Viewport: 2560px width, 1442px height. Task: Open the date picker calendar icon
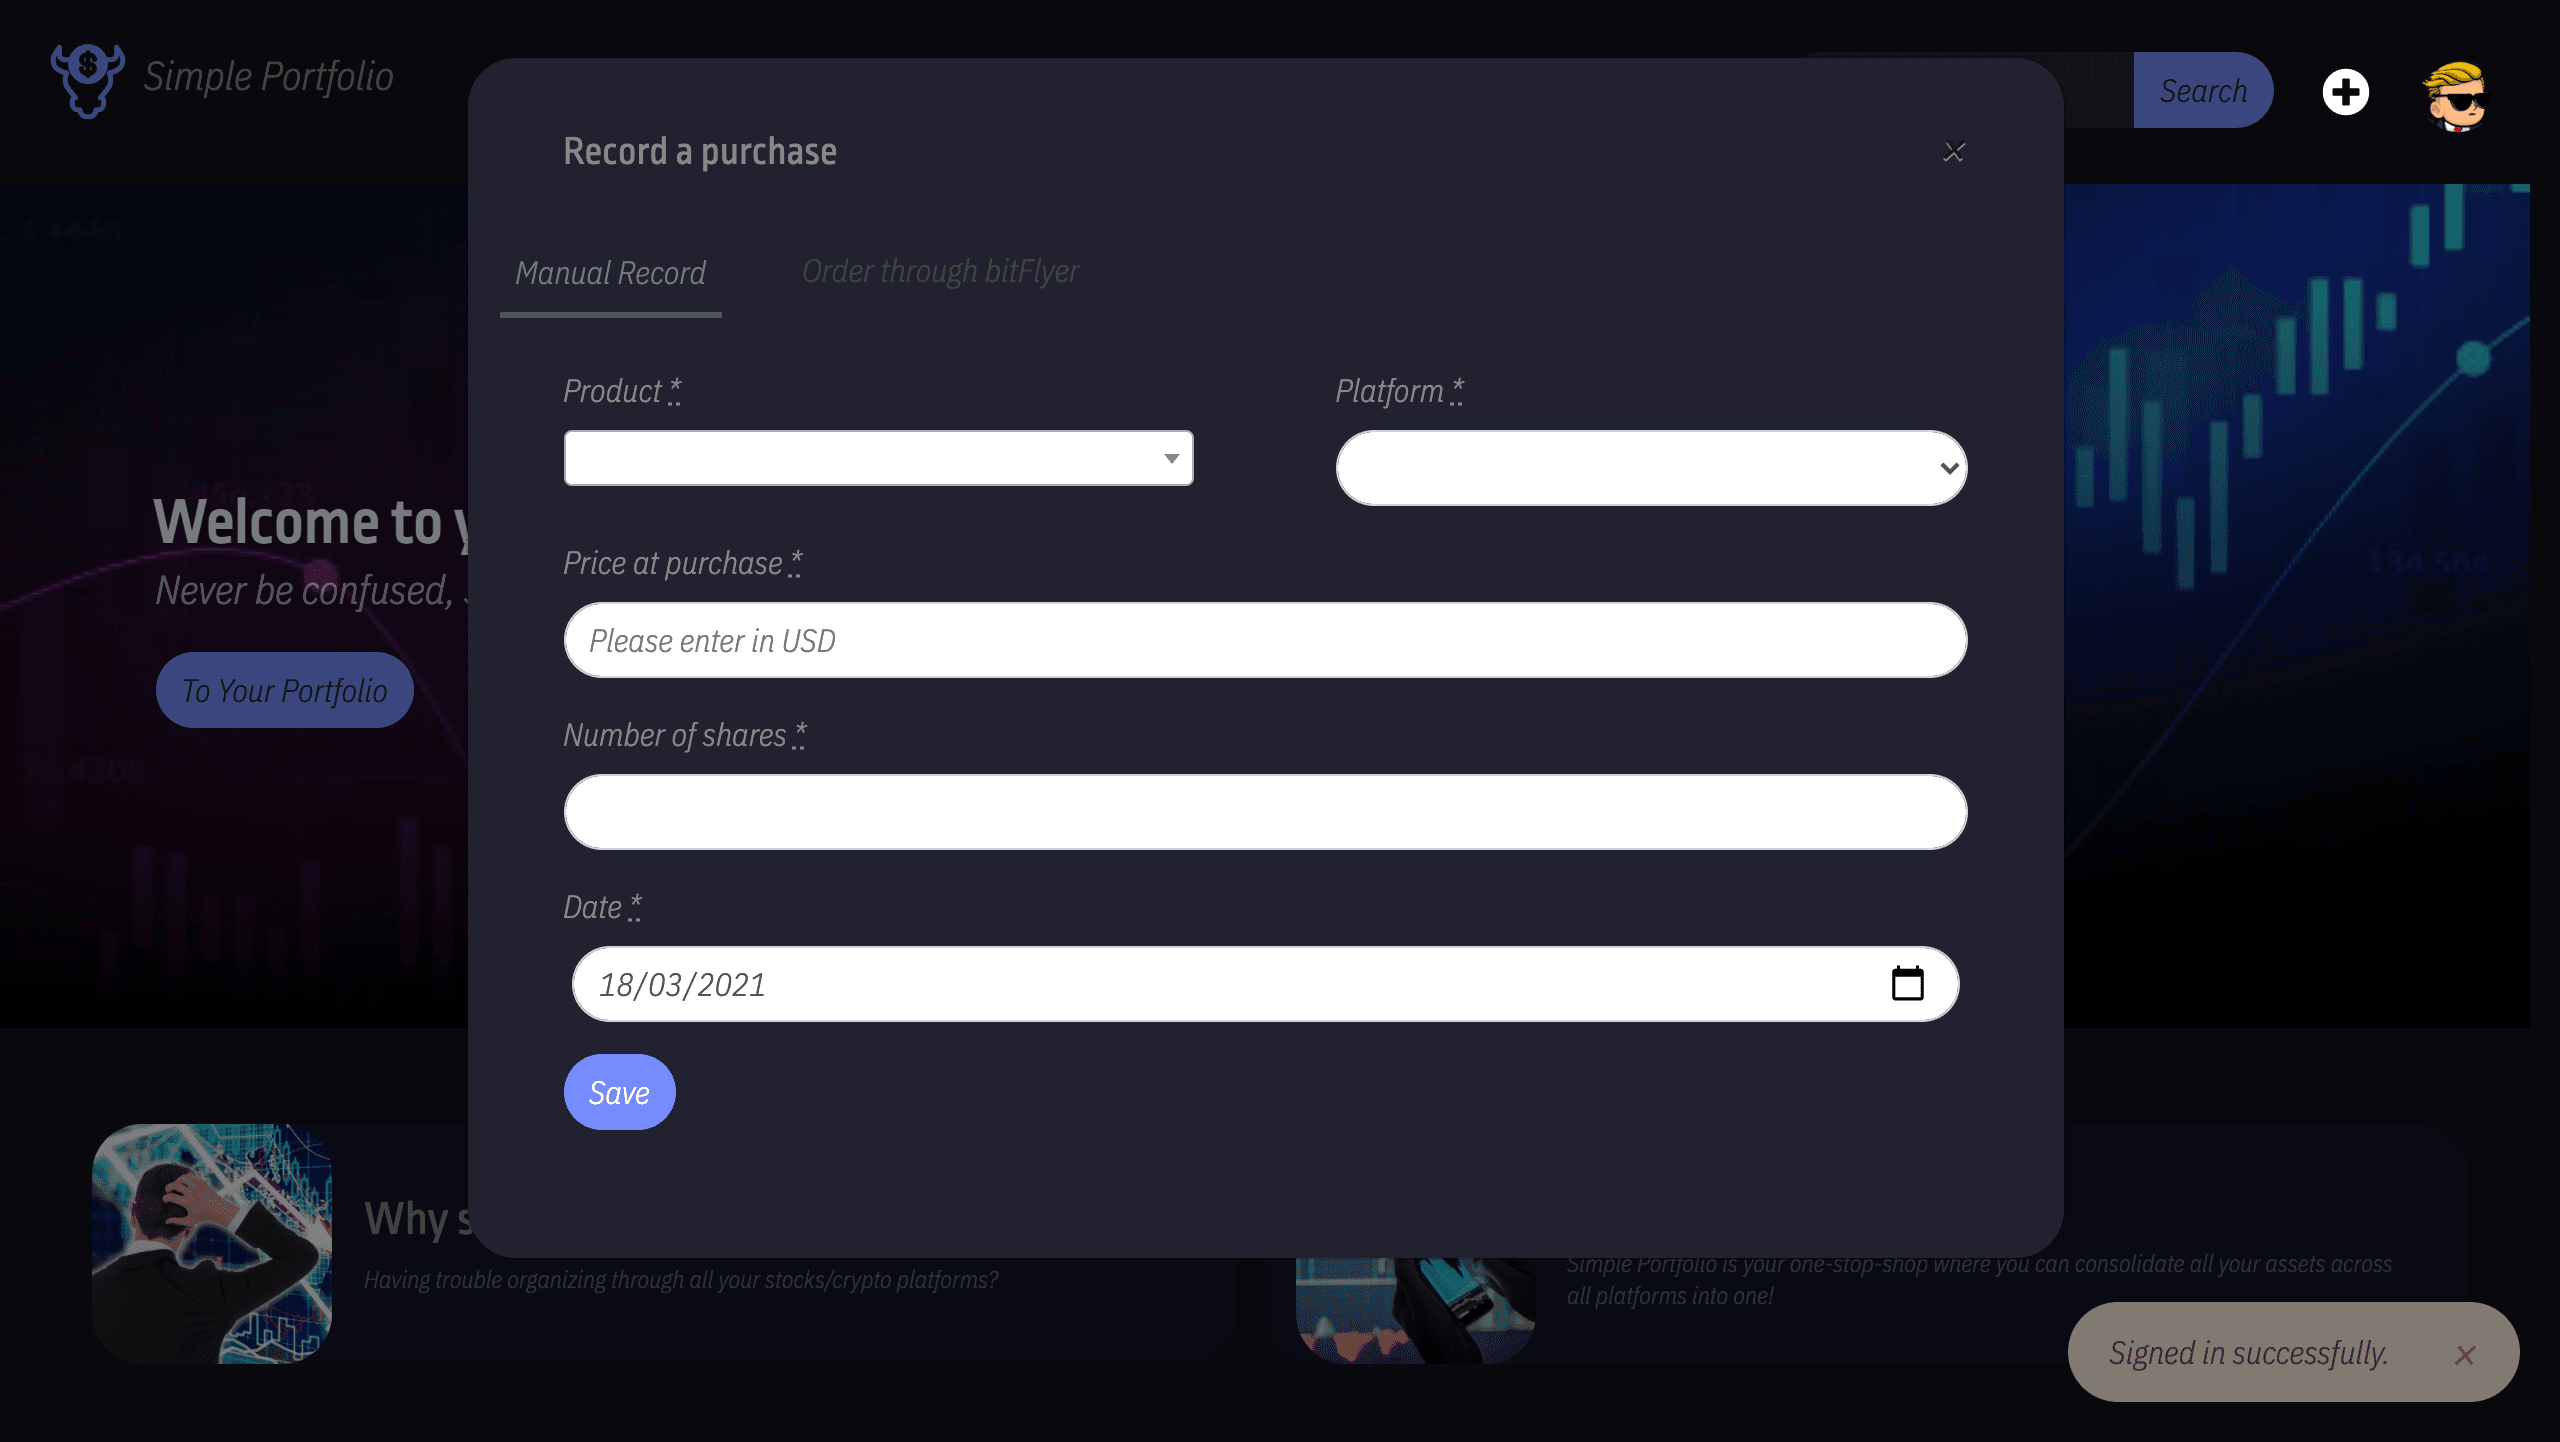click(x=1907, y=984)
